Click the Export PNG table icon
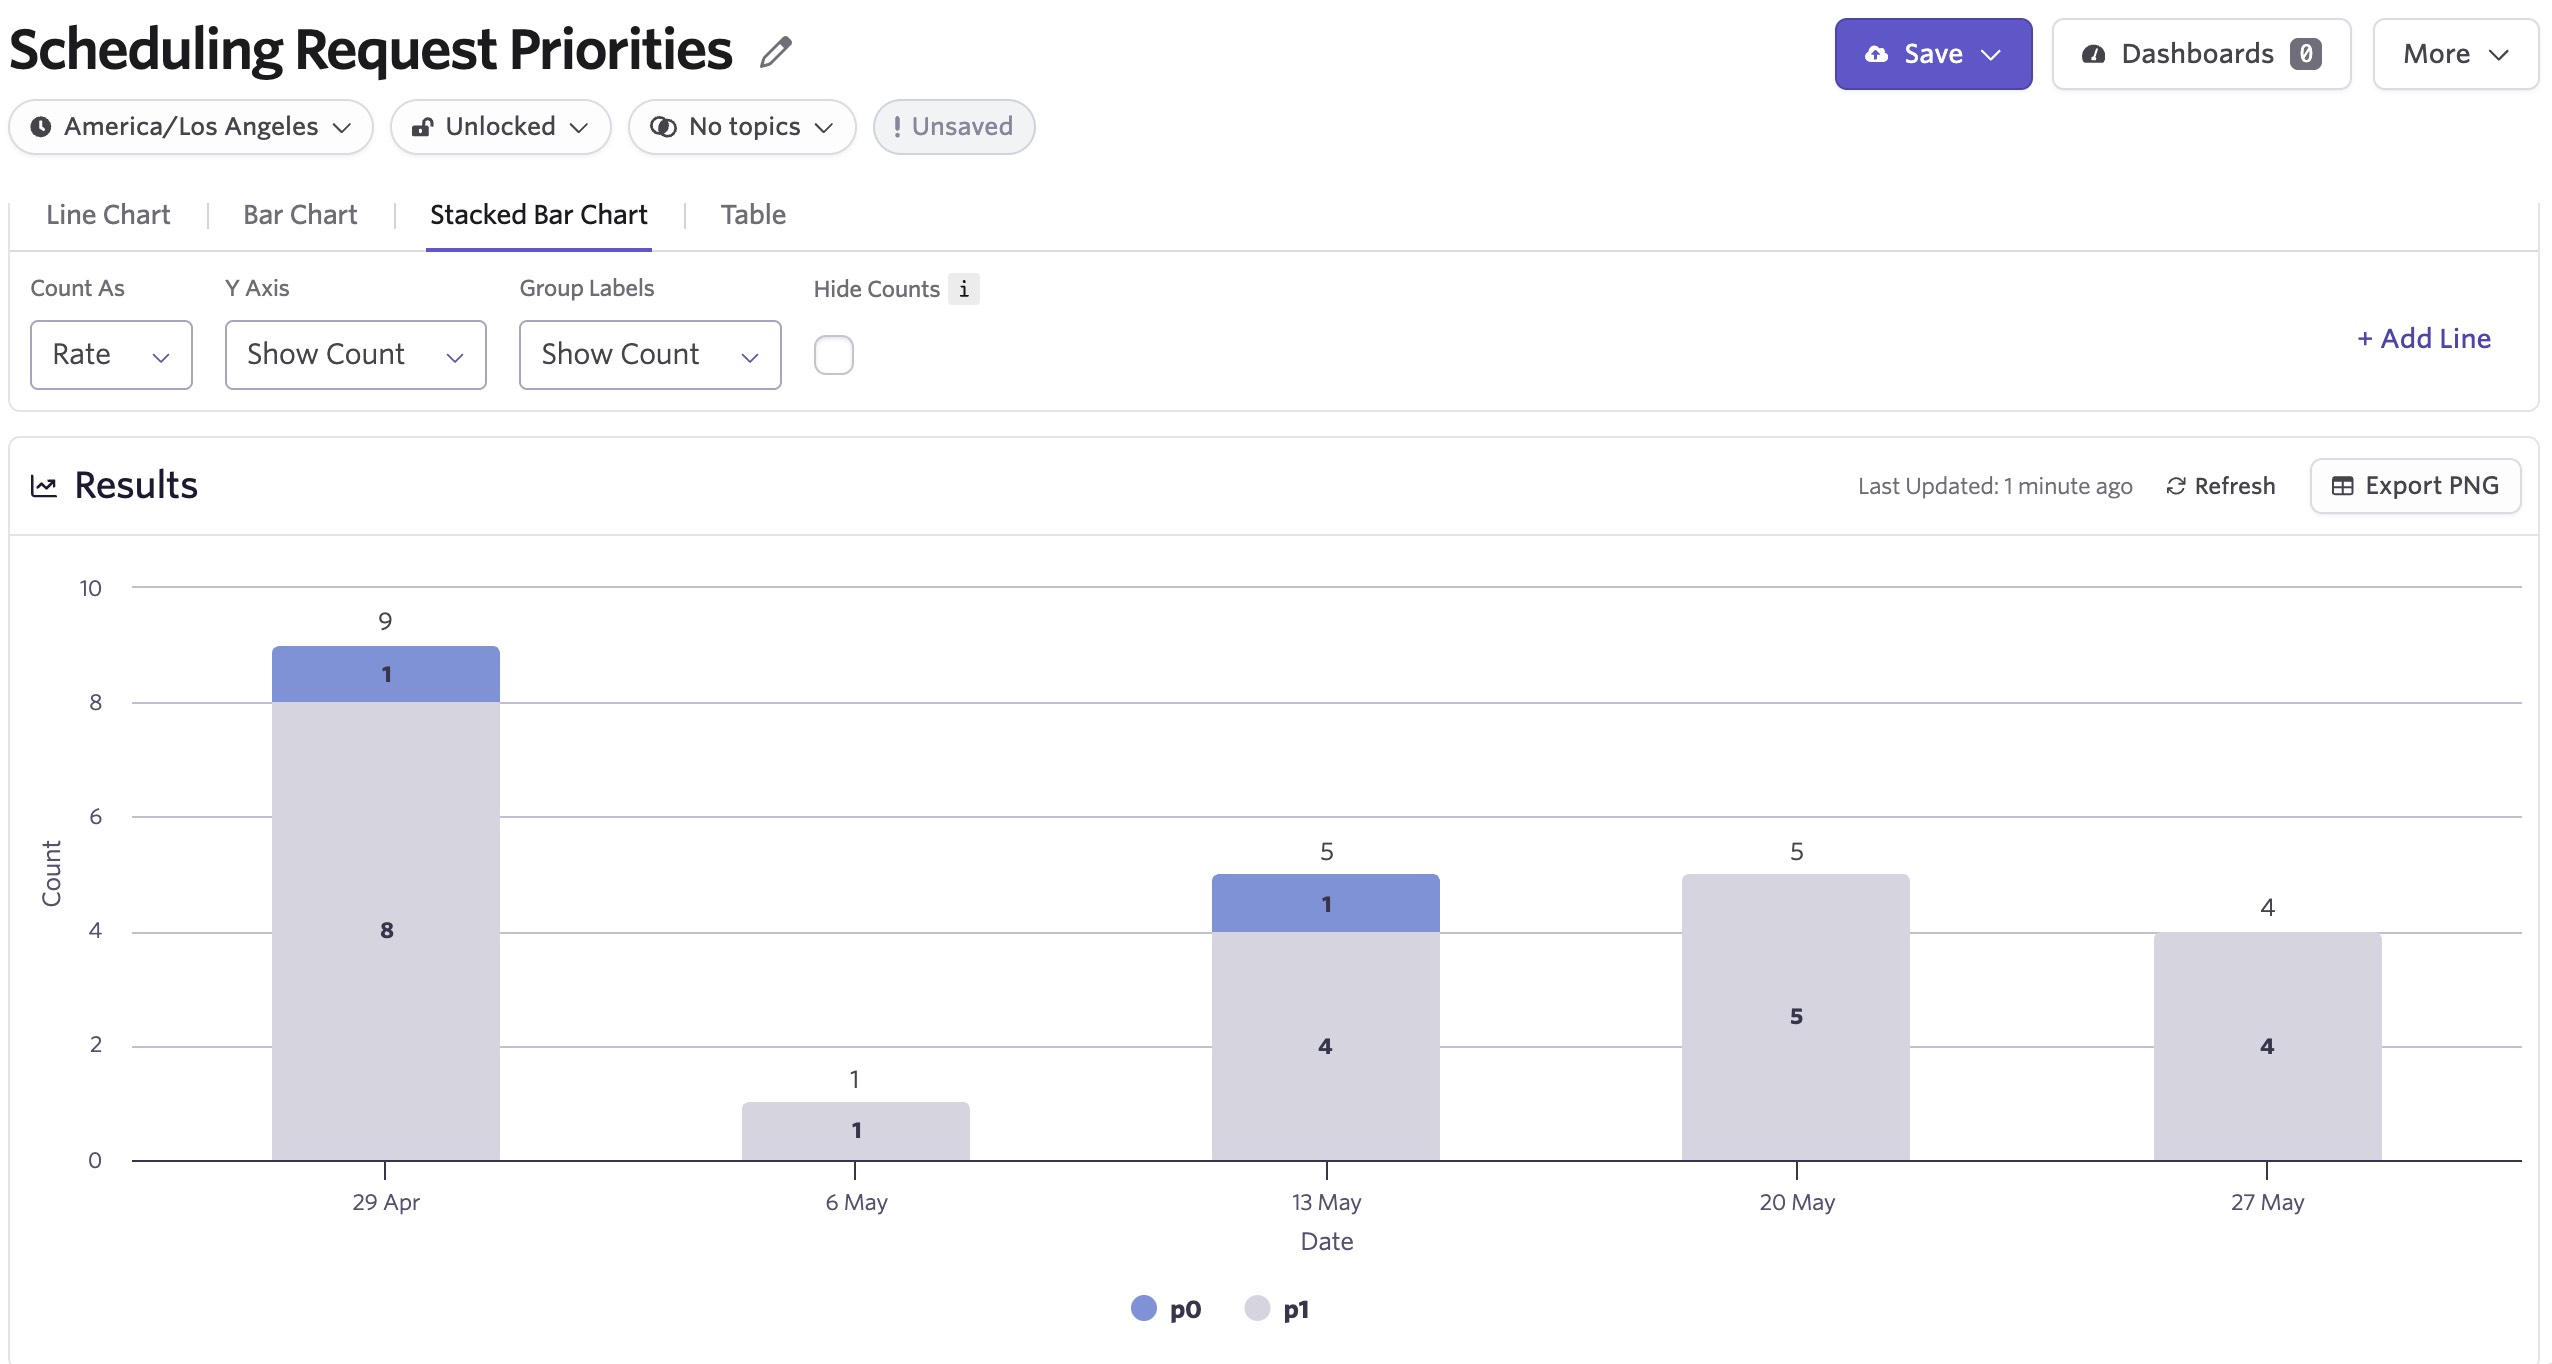 click(2342, 486)
